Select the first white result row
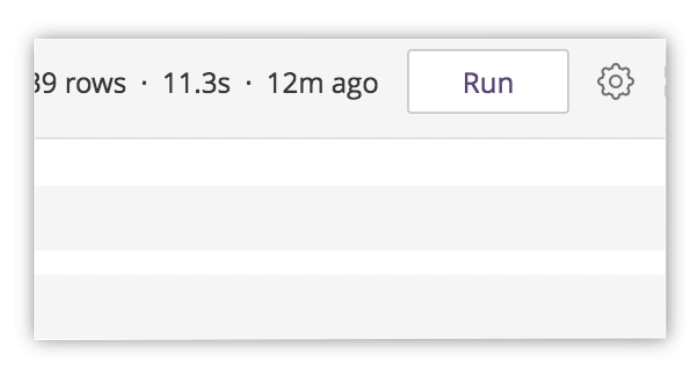The width and height of the screenshot is (700, 377). click(x=350, y=163)
